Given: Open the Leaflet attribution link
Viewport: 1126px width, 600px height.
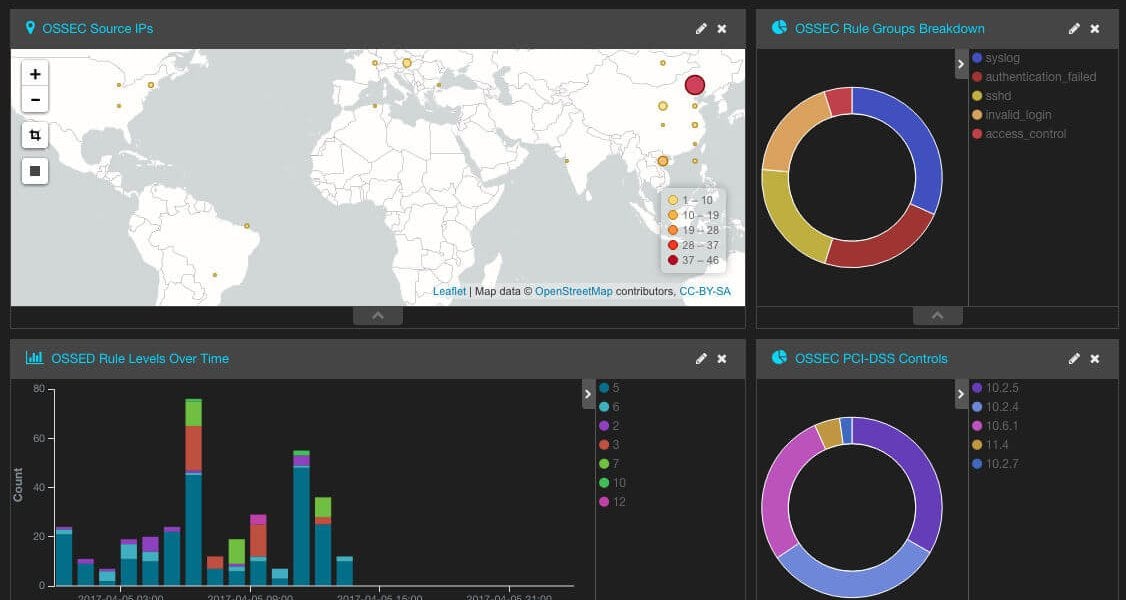Looking at the screenshot, I should point(449,291).
